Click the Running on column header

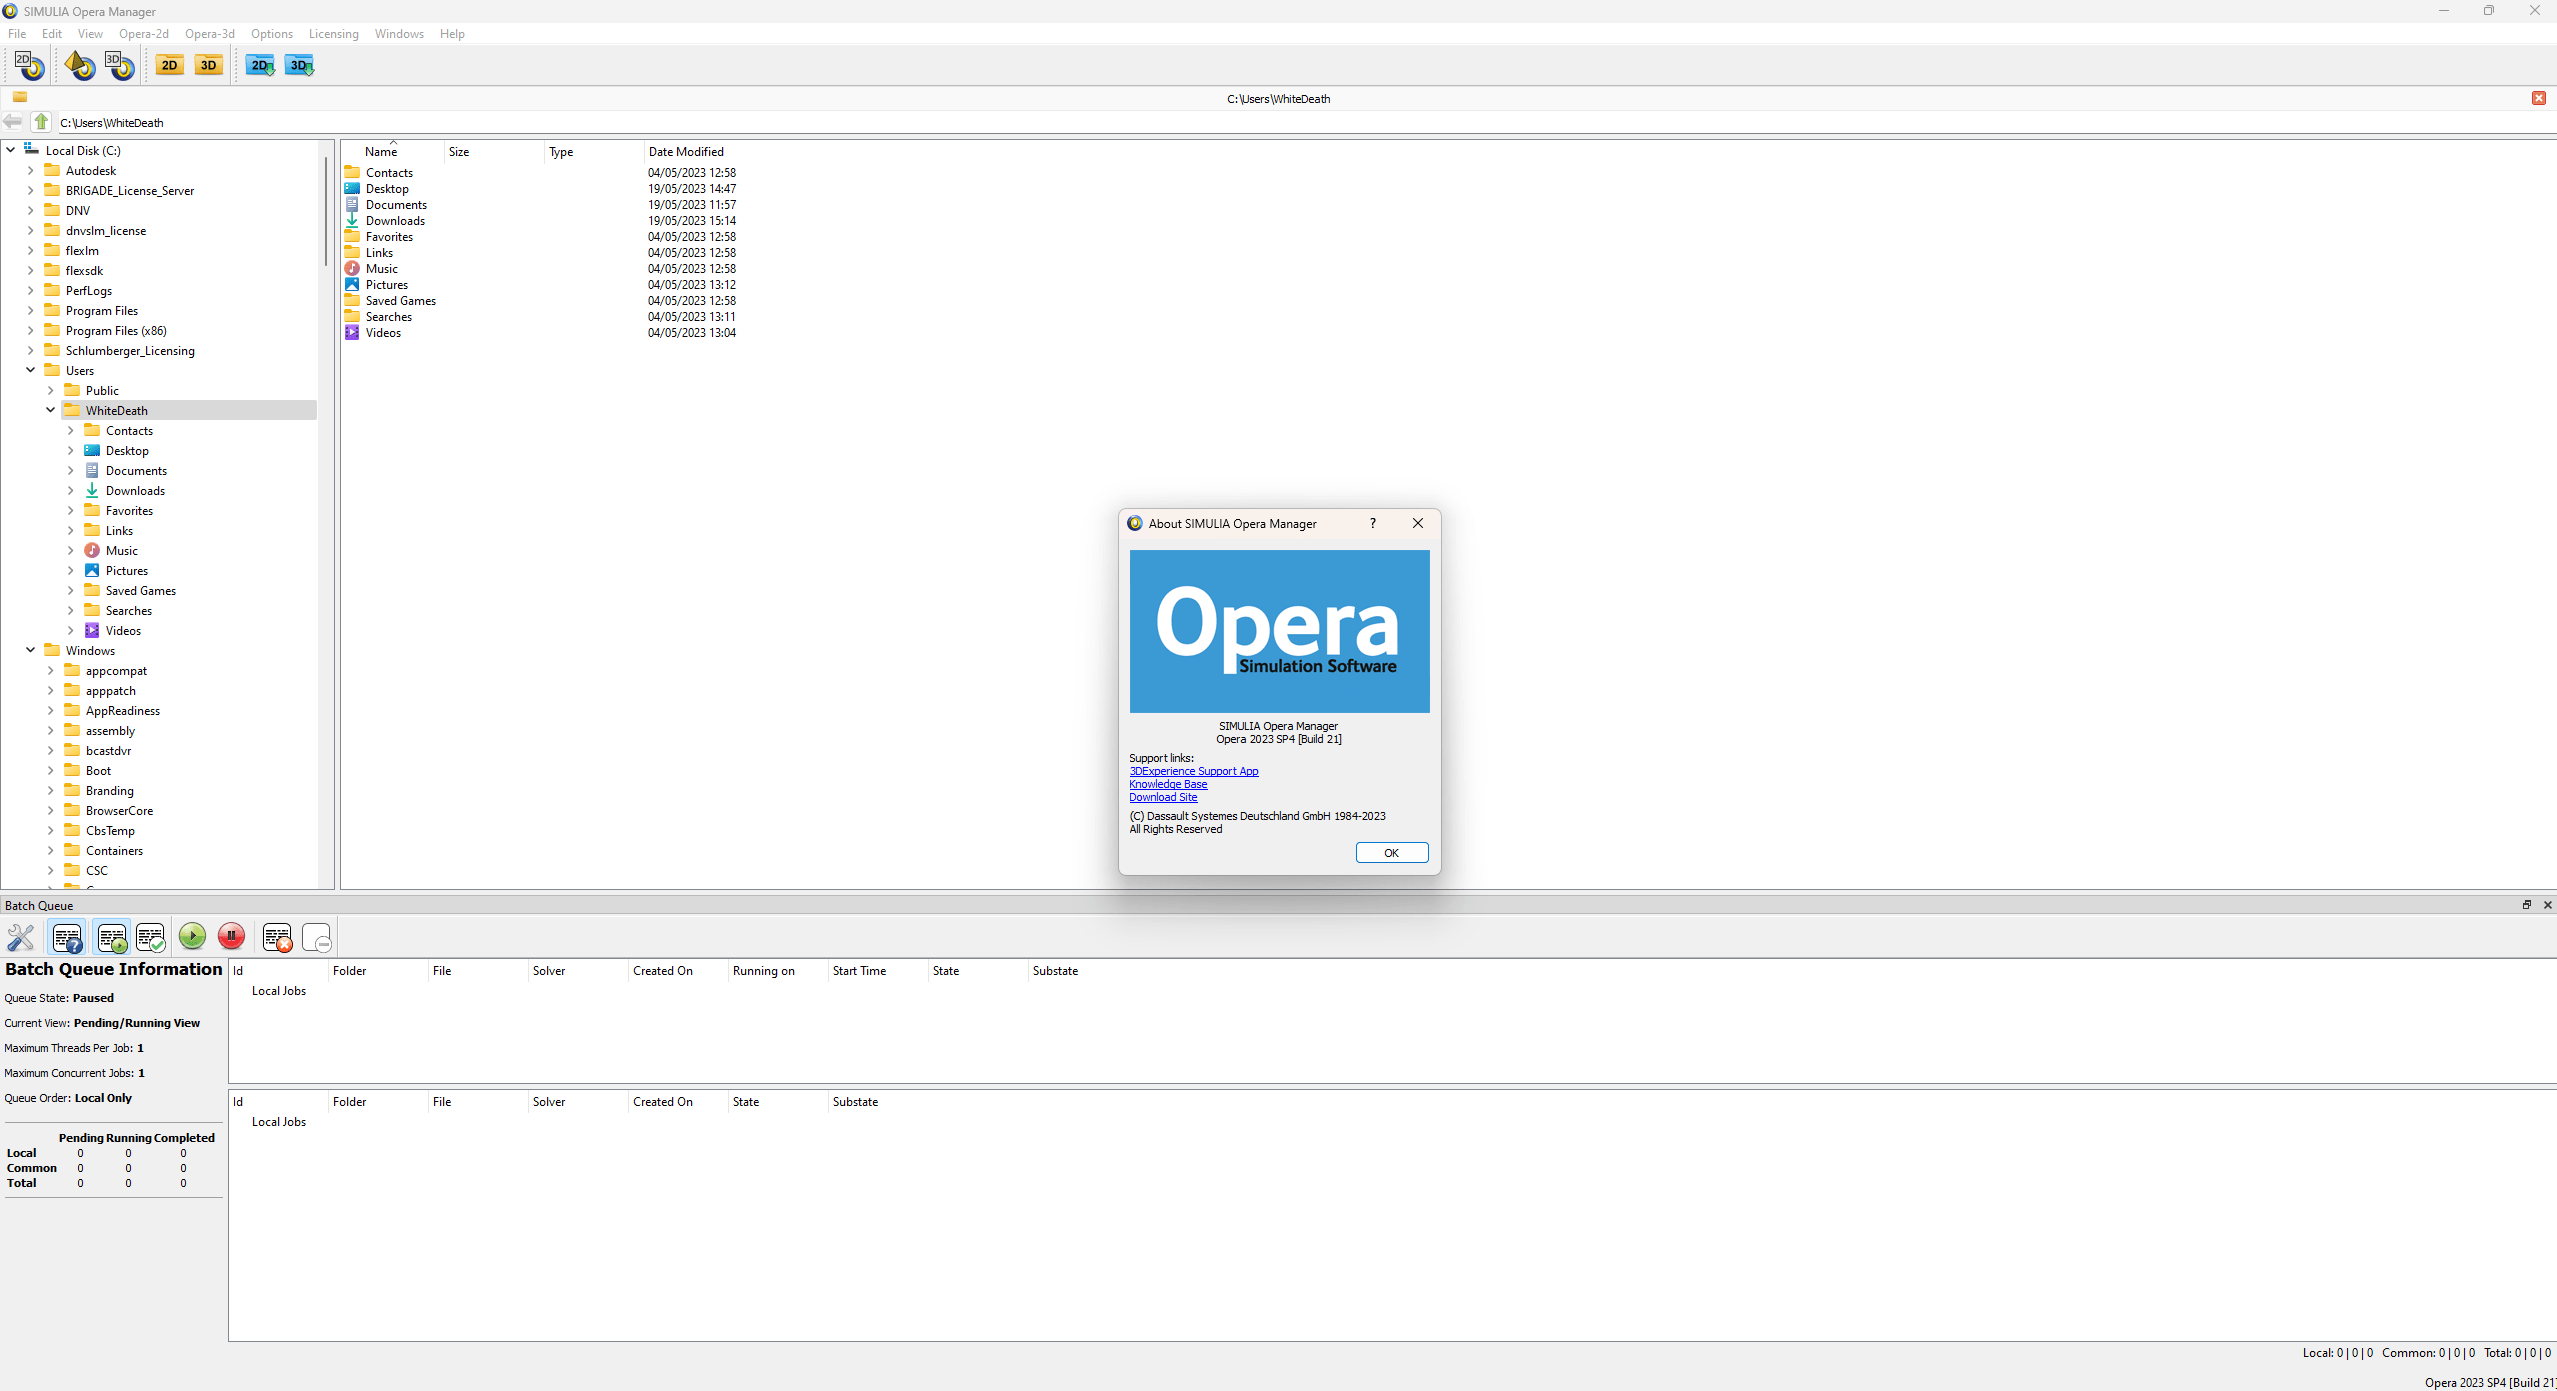coord(764,971)
